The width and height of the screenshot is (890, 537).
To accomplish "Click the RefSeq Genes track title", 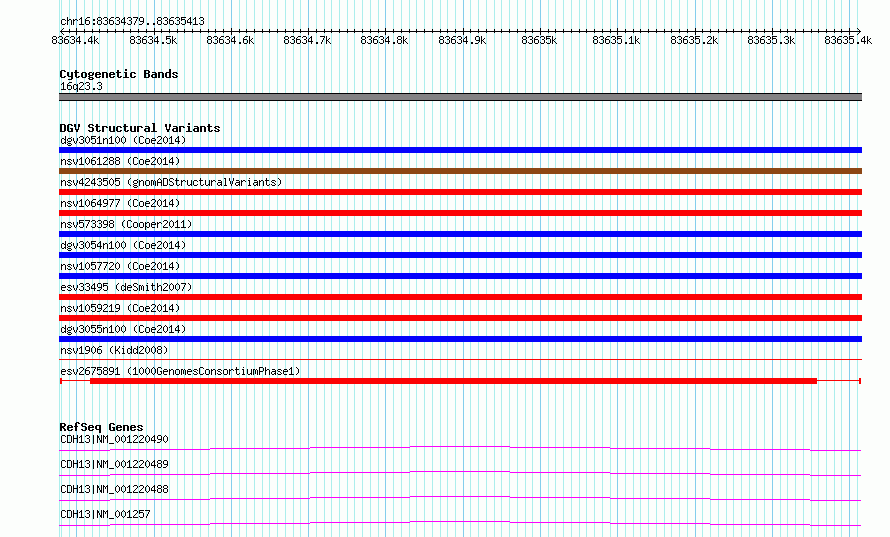I will pos(101,427).
